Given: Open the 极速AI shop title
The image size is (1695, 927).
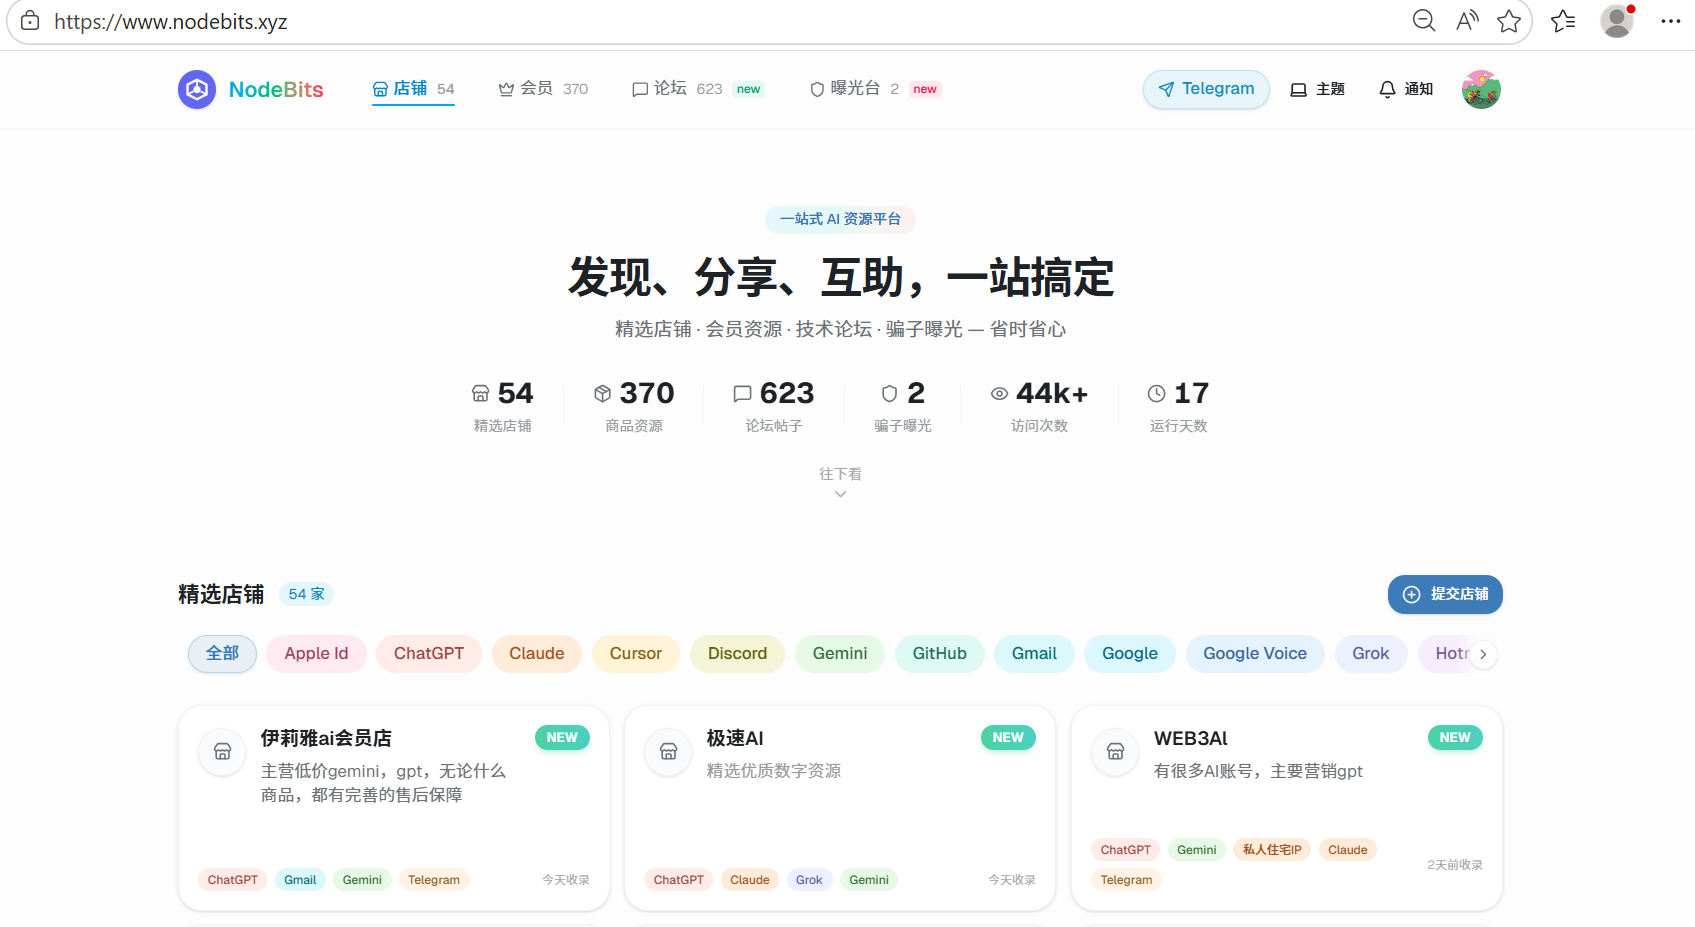Looking at the screenshot, I should (735, 738).
